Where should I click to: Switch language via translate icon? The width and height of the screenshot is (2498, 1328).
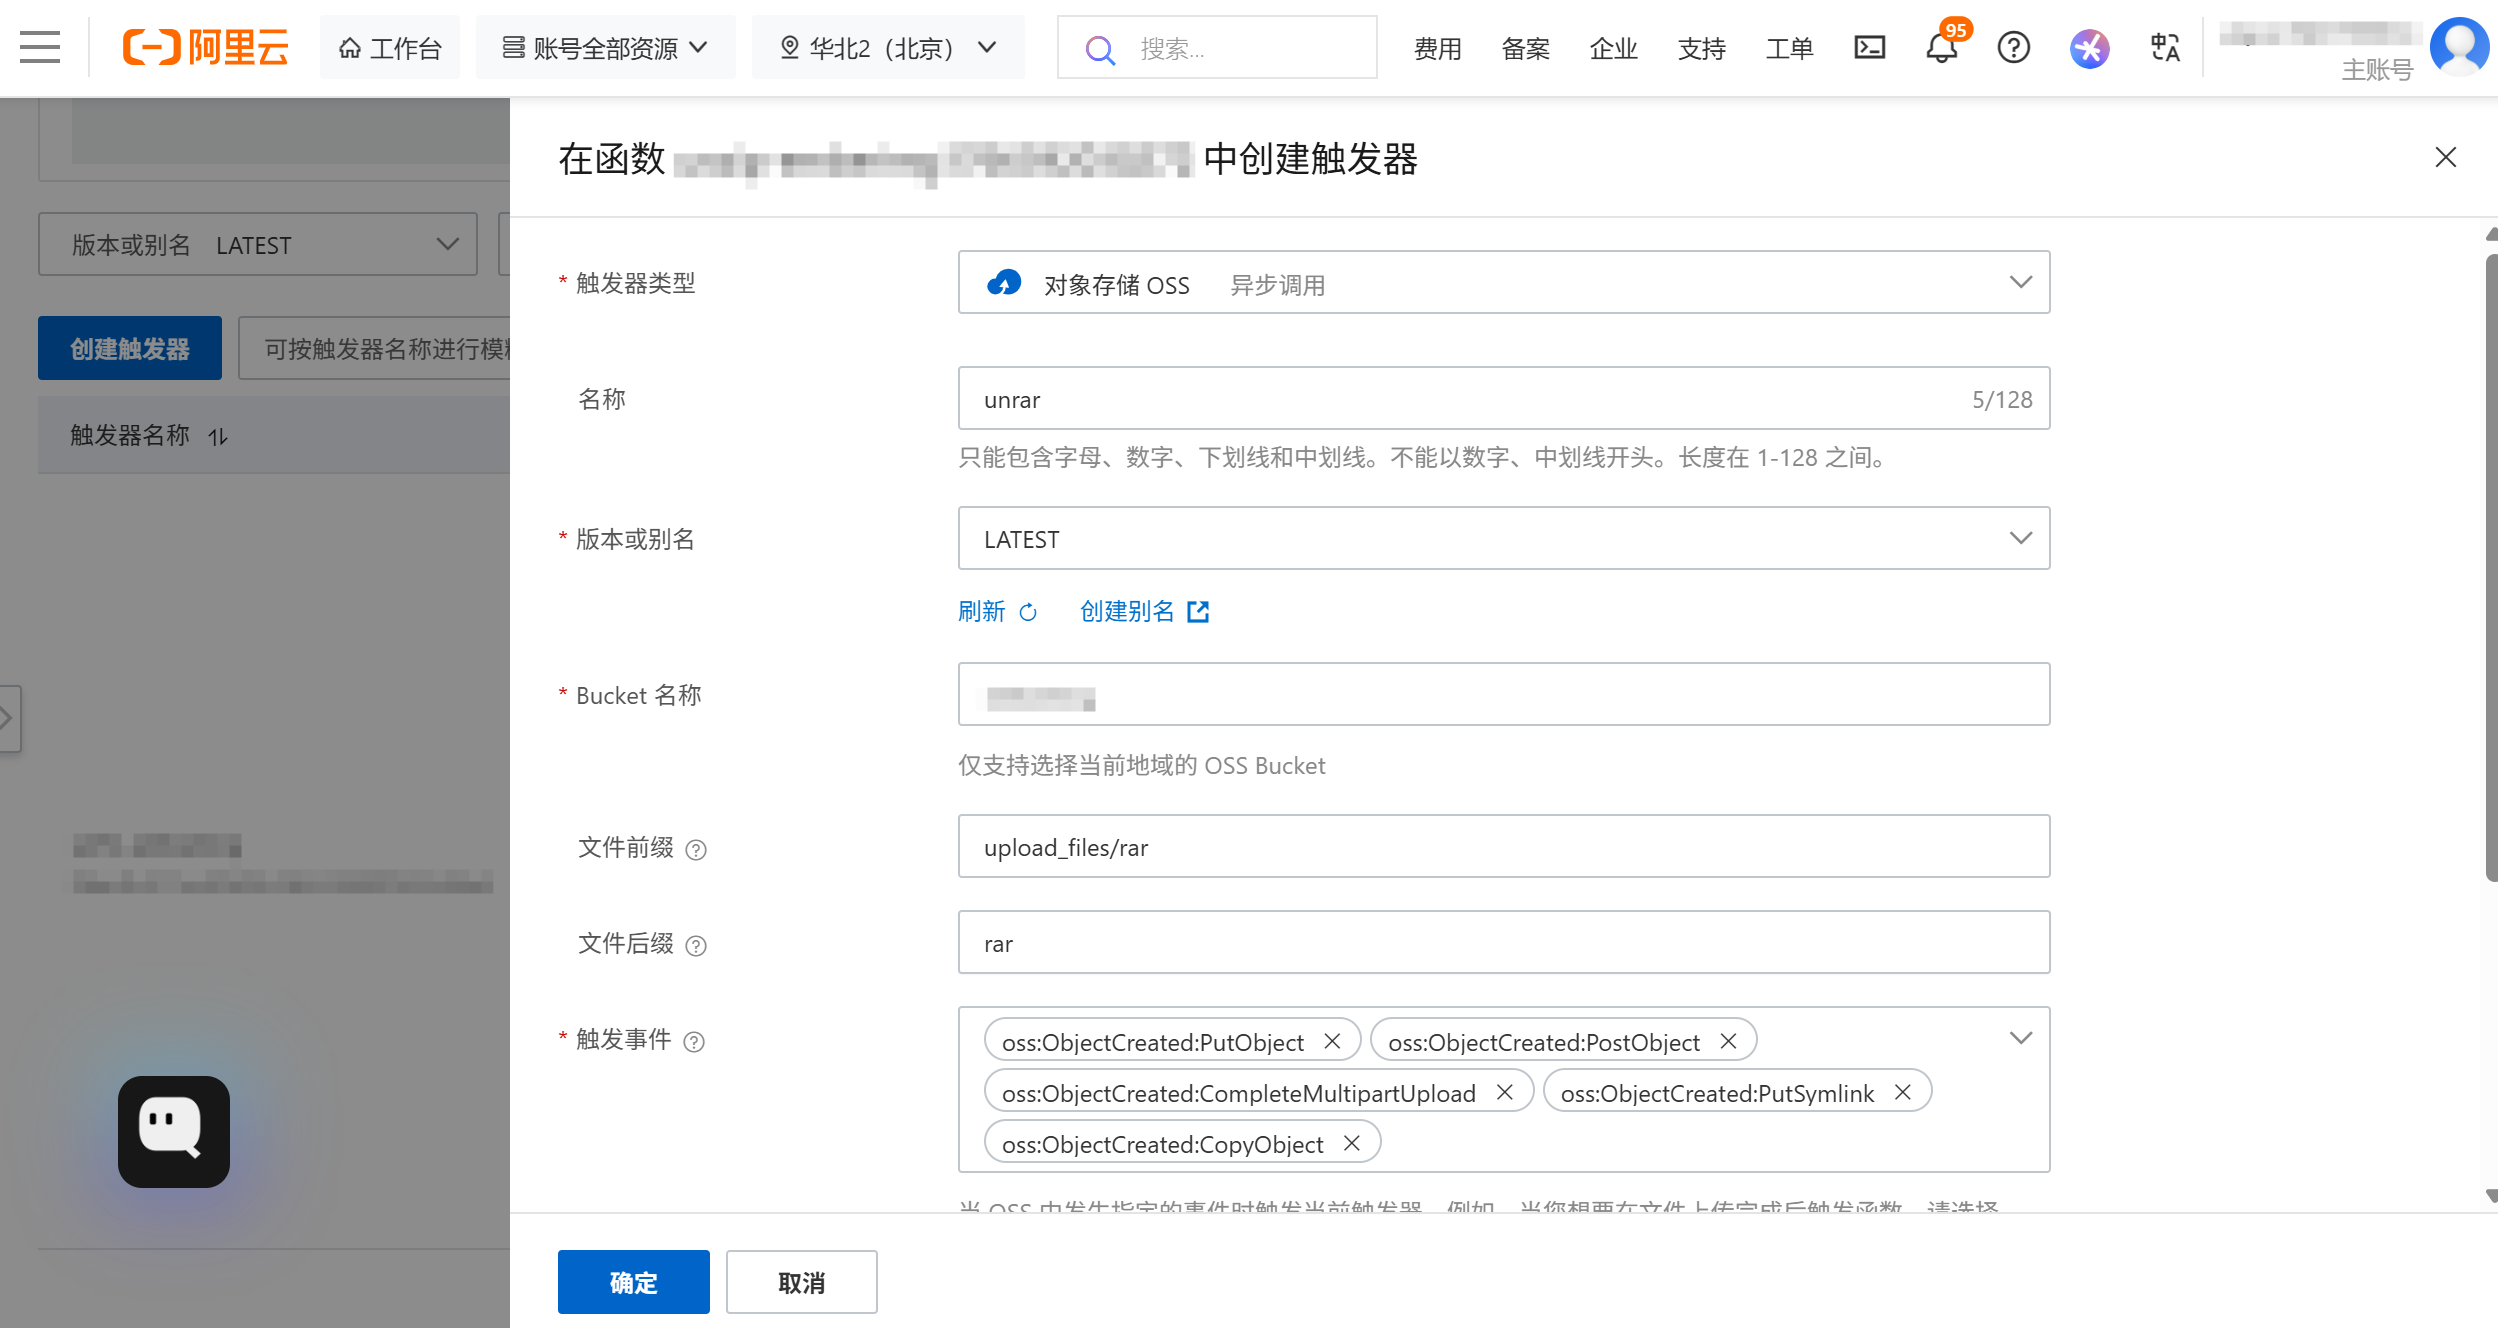click(2165, 47)
